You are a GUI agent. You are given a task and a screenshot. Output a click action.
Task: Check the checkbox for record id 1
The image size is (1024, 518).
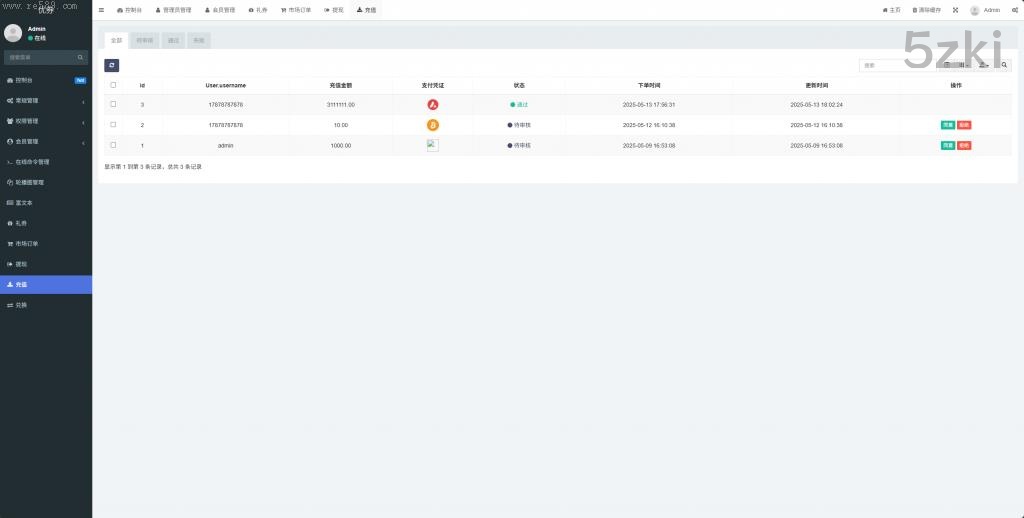point(113,145)
